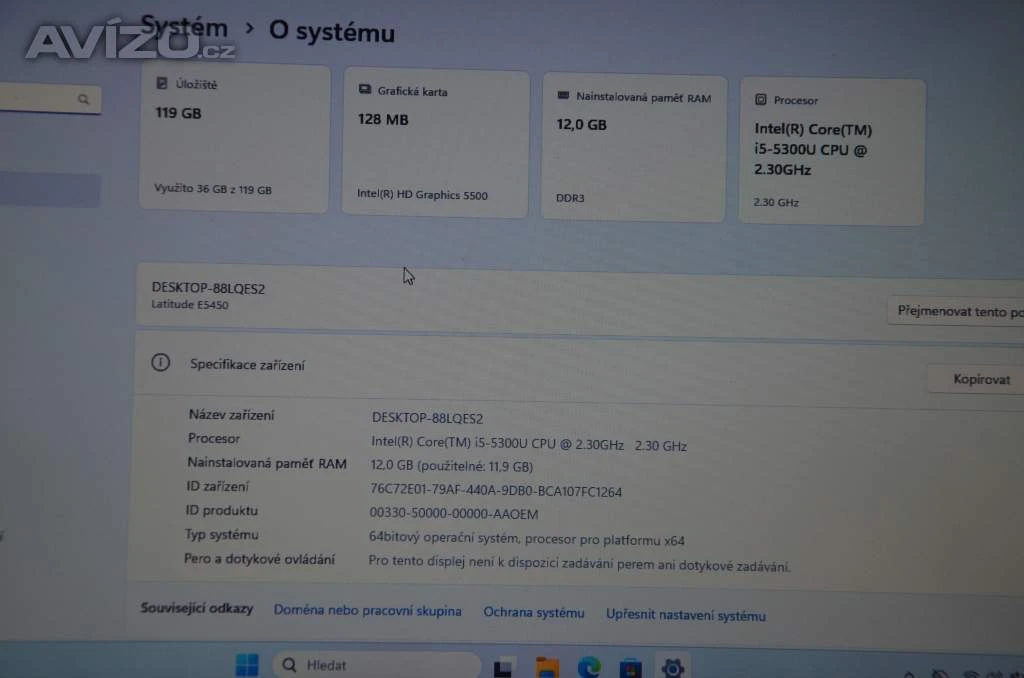Viewport: 1024px width, 678px height.
Task: Follow the Ochrana systému link
Action: [533, 613]
